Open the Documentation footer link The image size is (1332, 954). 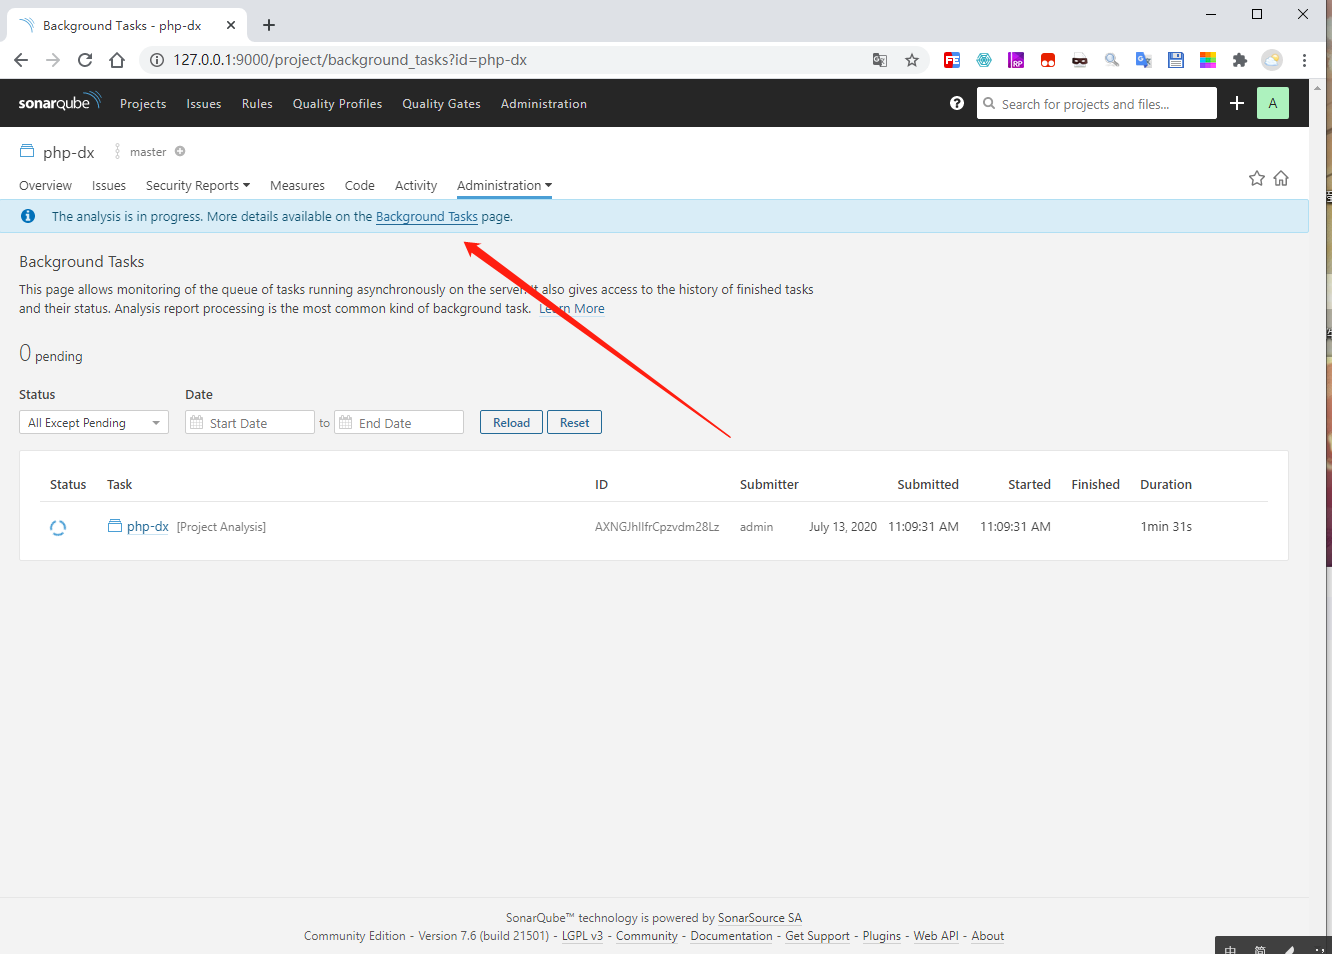pos(731,936)
